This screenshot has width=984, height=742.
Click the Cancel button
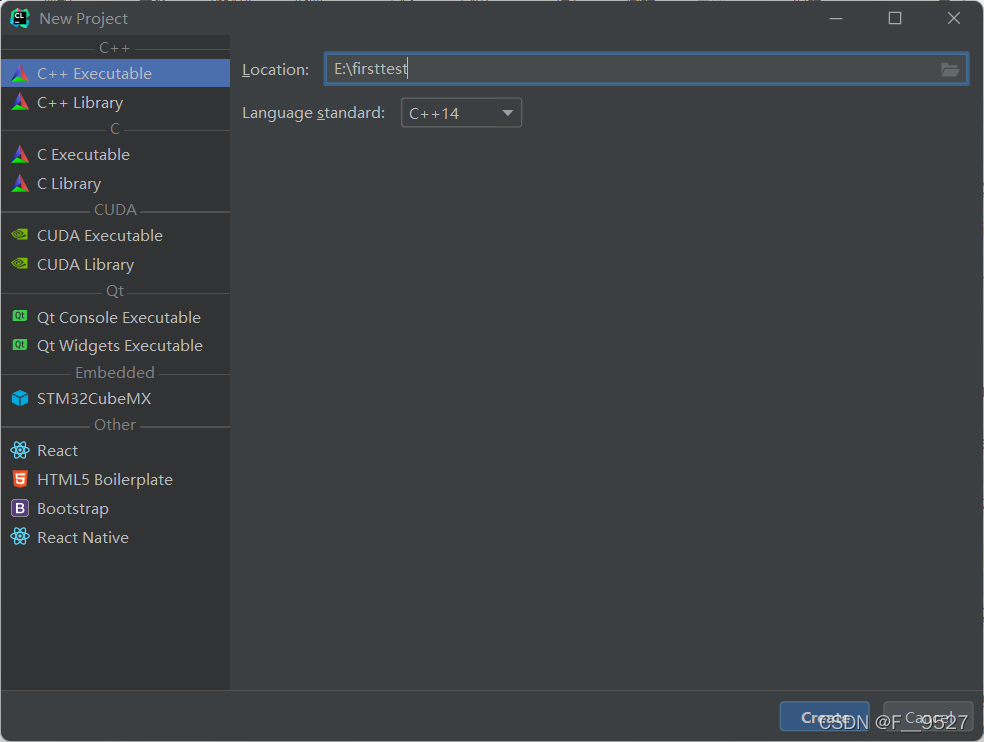(x=928, y=717)
